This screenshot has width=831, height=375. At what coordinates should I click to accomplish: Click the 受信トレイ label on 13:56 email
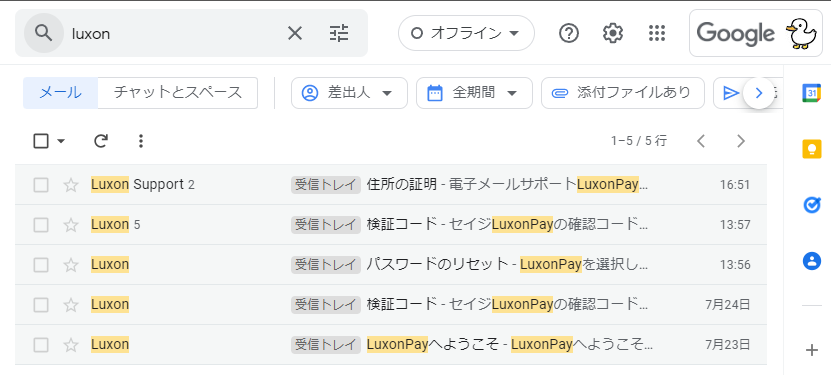(x=326, y=265)
